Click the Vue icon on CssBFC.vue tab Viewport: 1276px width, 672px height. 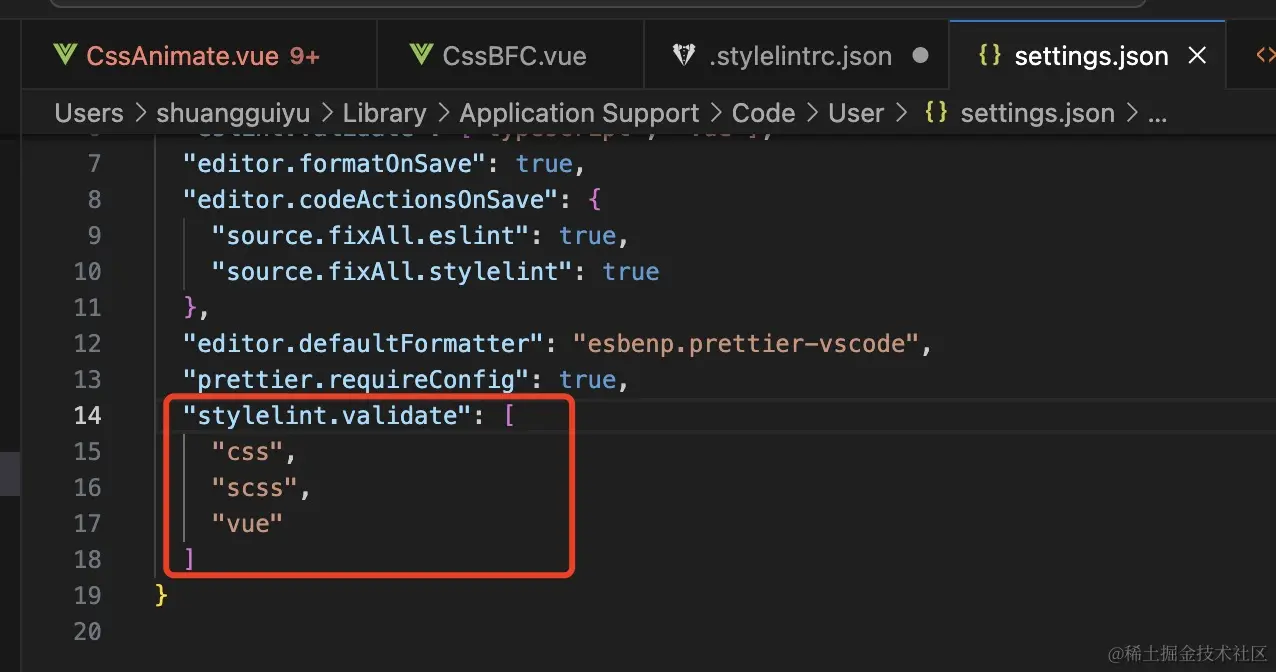tap(419, 55)
